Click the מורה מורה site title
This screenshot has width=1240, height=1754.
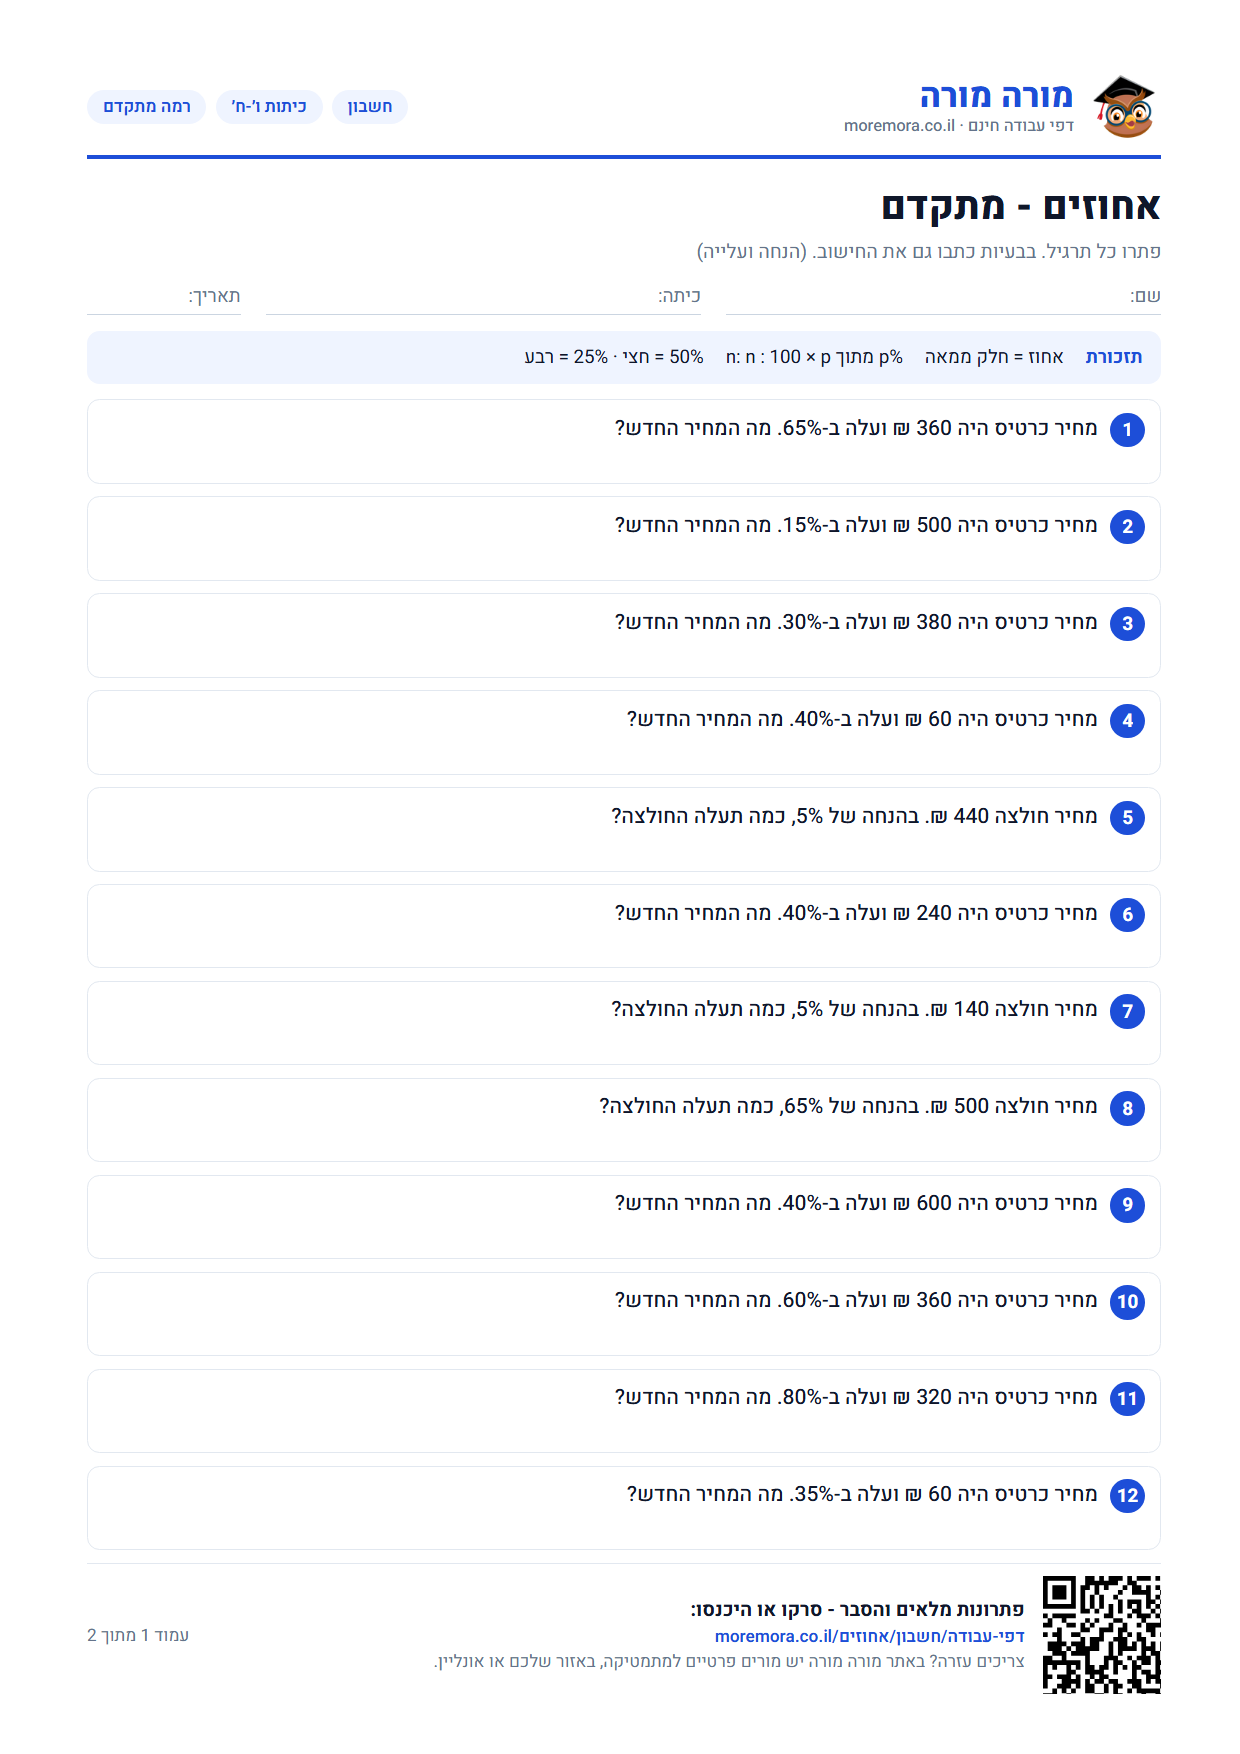point(996,96)
